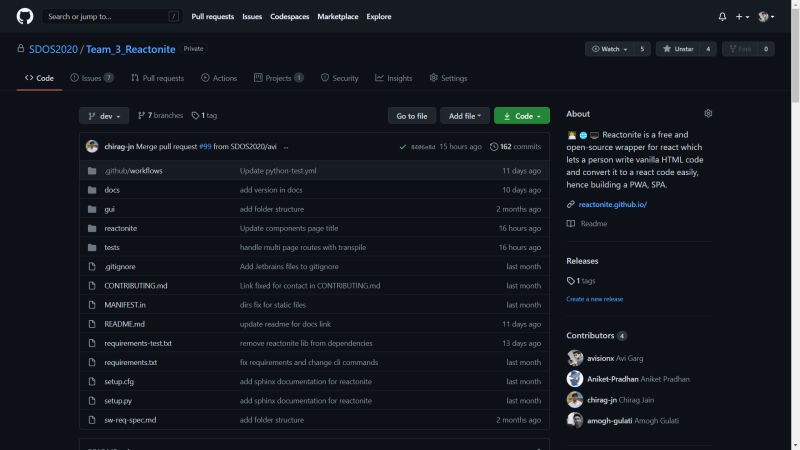Click the link icon beside reactonite.github.io

570,204
